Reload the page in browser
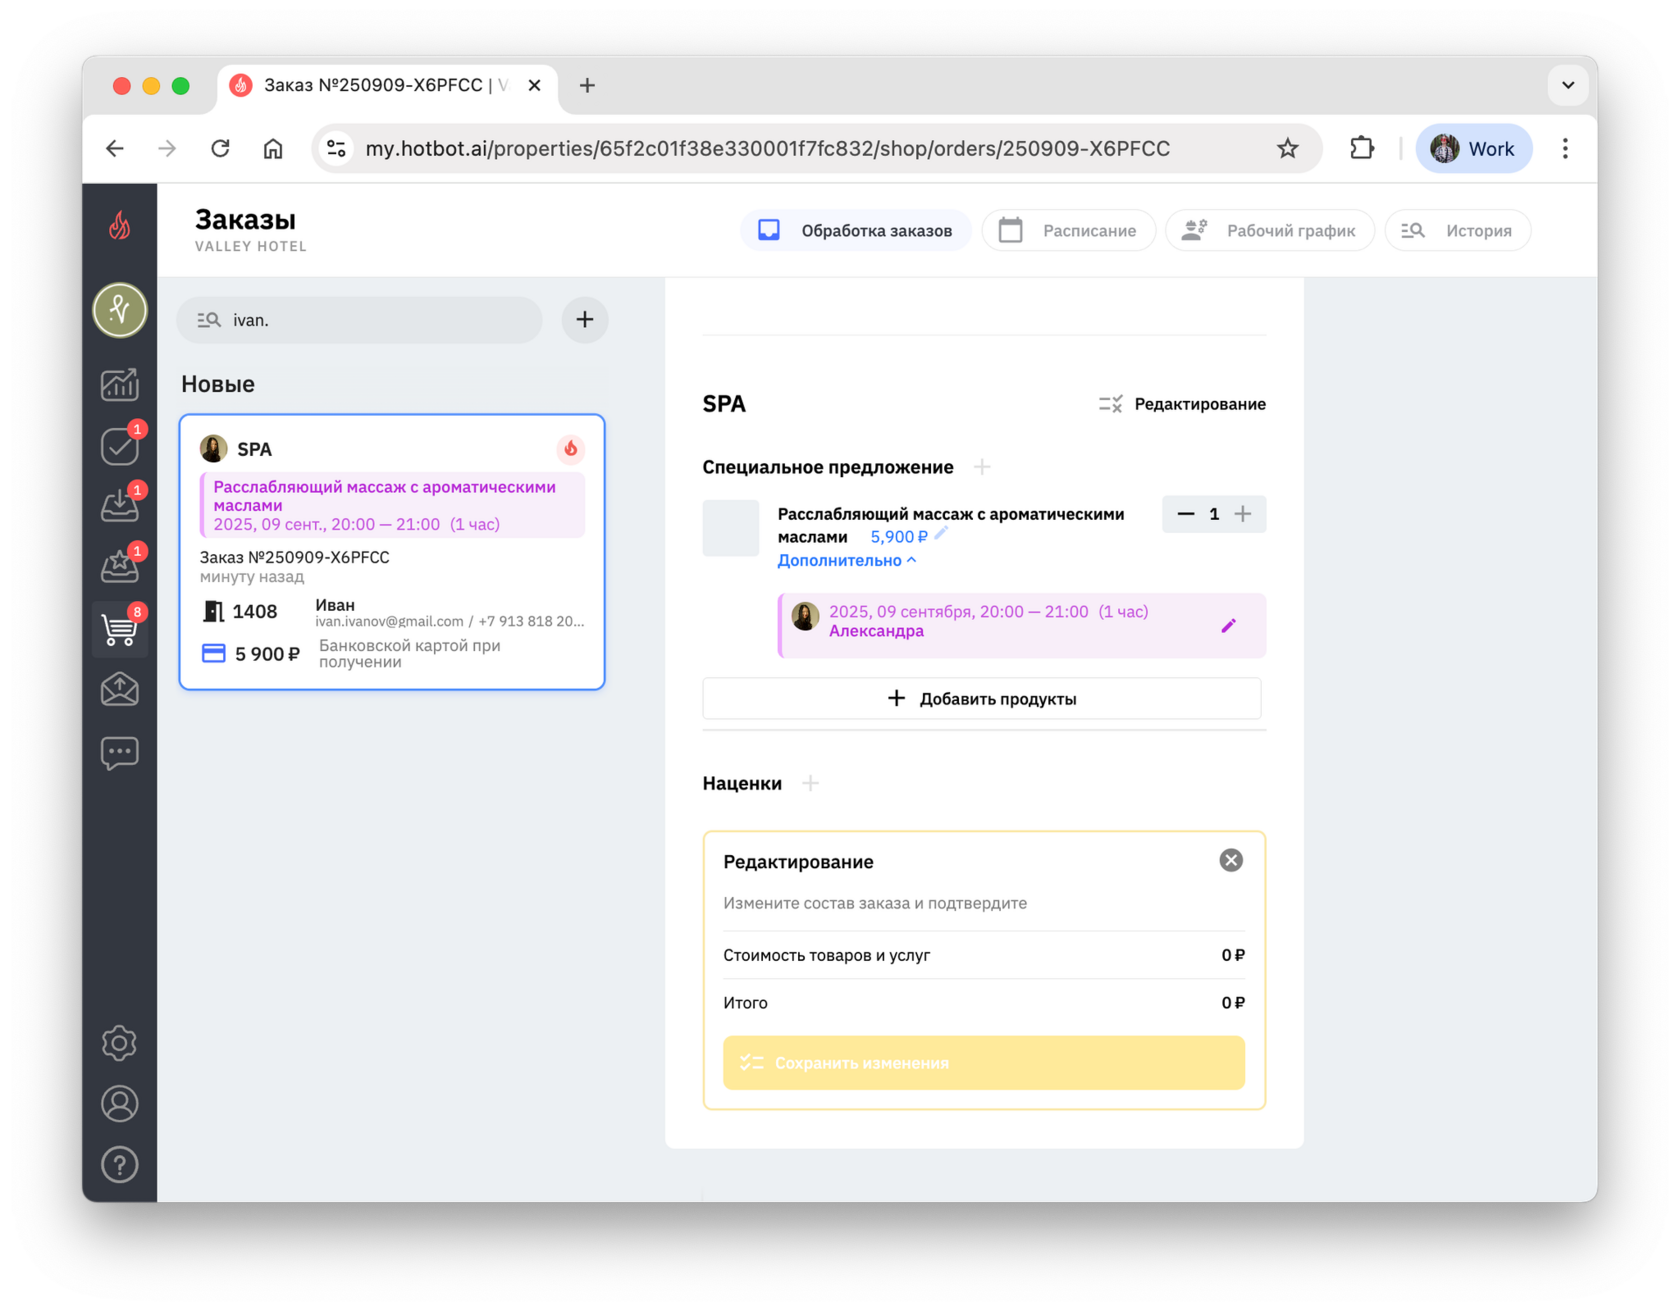This screenshot has height=1311, width=1680. coord(220,149)
